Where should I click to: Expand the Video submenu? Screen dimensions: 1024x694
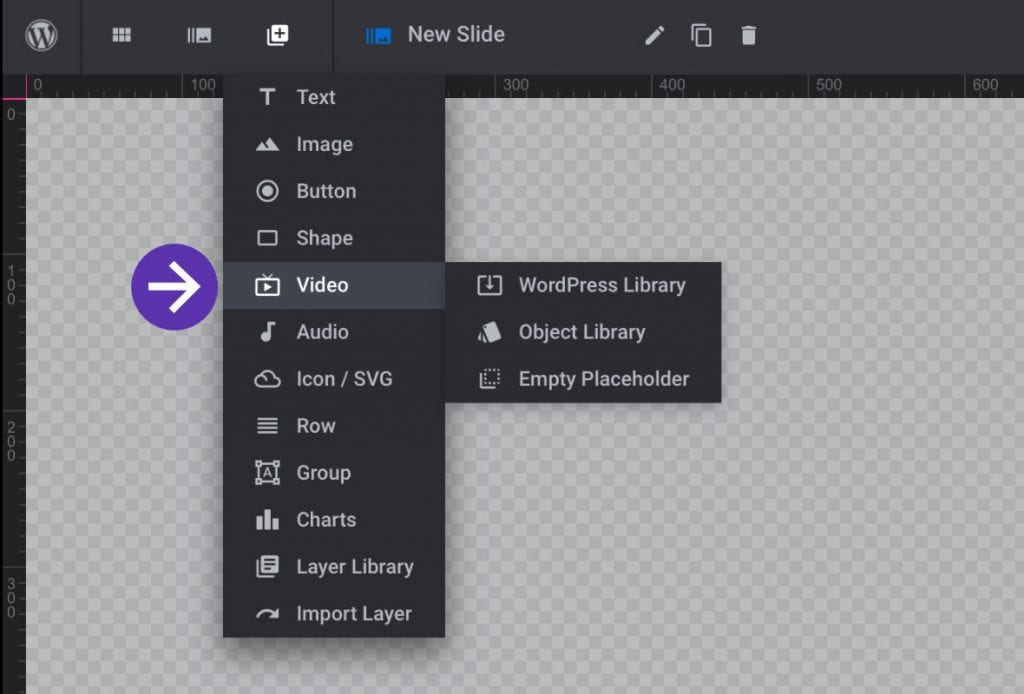coord(323,285)
